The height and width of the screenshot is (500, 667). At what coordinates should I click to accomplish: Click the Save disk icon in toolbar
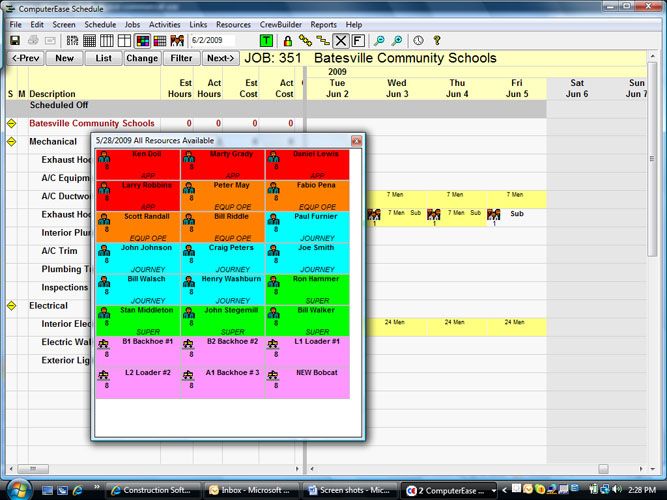click(x=15, y=40)
